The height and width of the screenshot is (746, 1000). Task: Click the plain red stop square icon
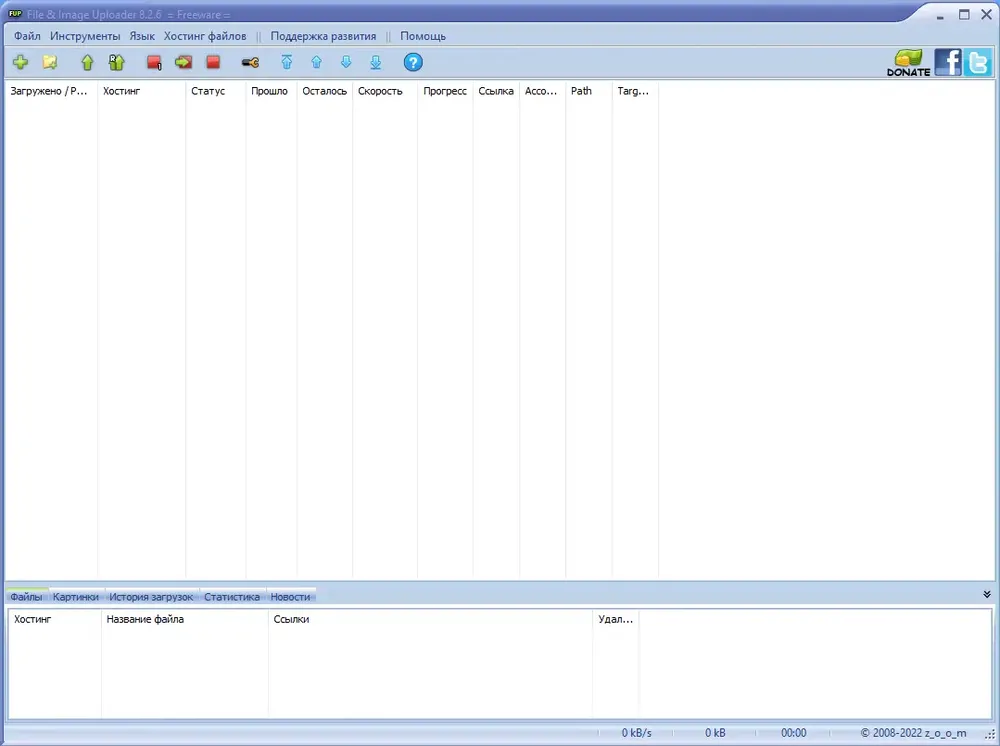pos(213,62)
